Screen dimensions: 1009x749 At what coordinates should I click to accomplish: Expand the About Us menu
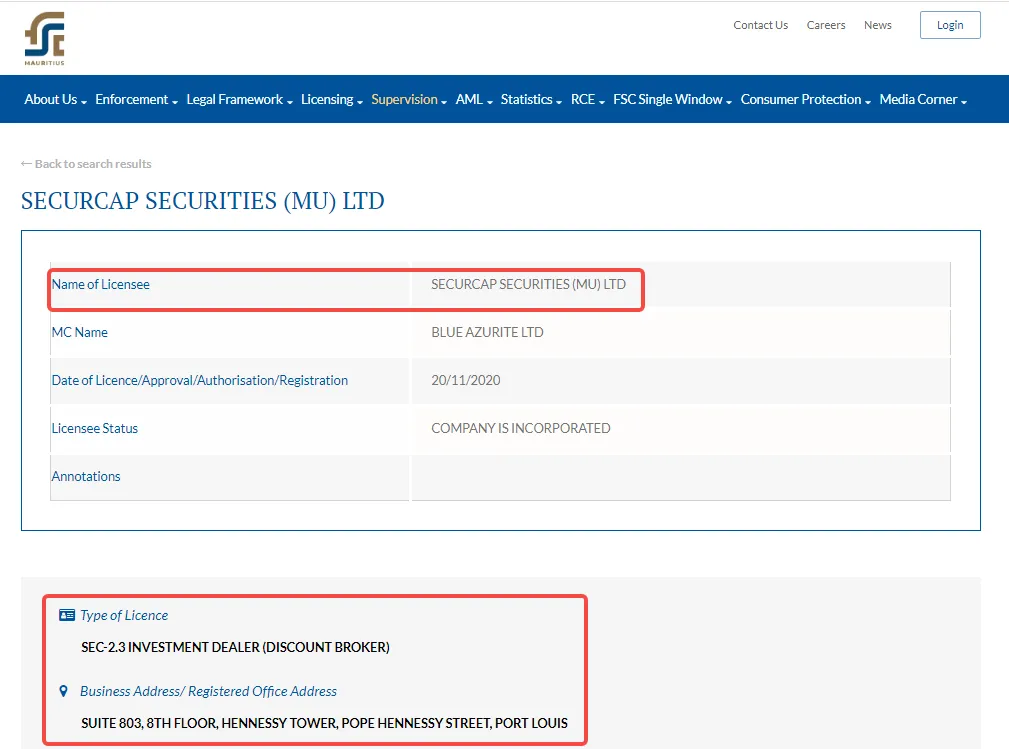point(55,100)
